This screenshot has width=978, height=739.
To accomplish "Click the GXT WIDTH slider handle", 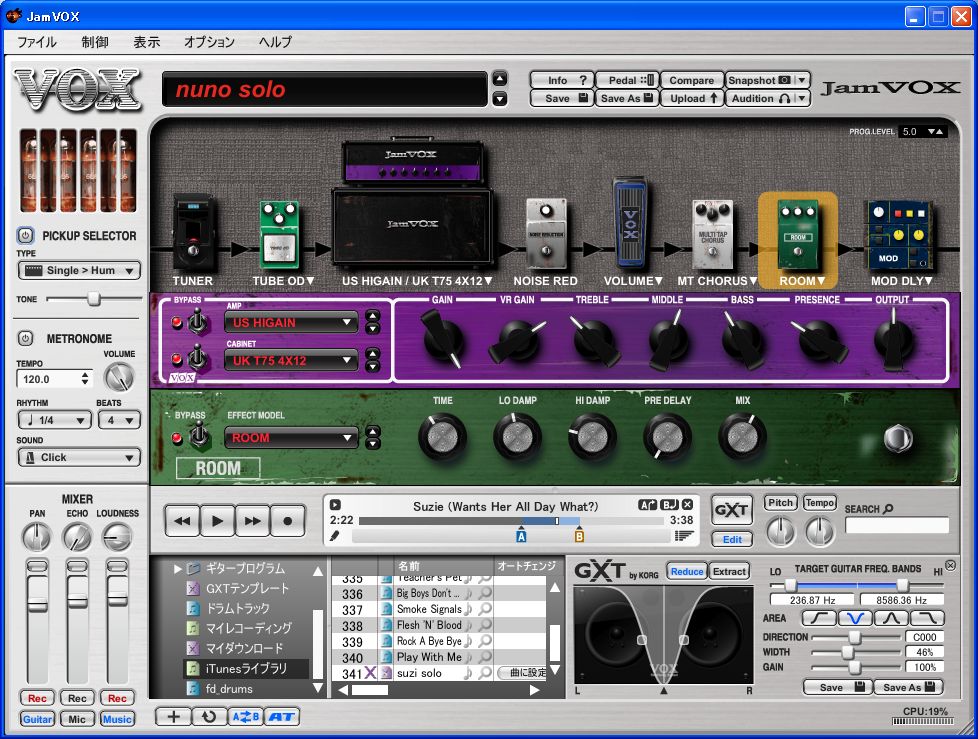I will click(x=847, y=652).
